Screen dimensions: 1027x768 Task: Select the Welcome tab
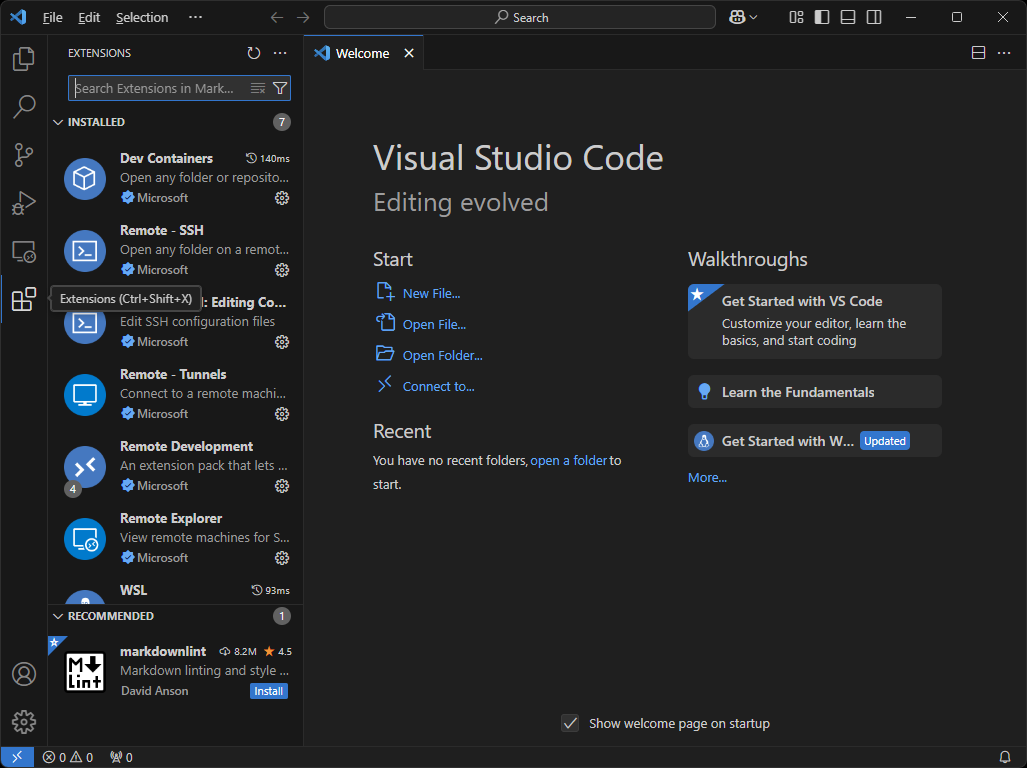tap(362, 53)
